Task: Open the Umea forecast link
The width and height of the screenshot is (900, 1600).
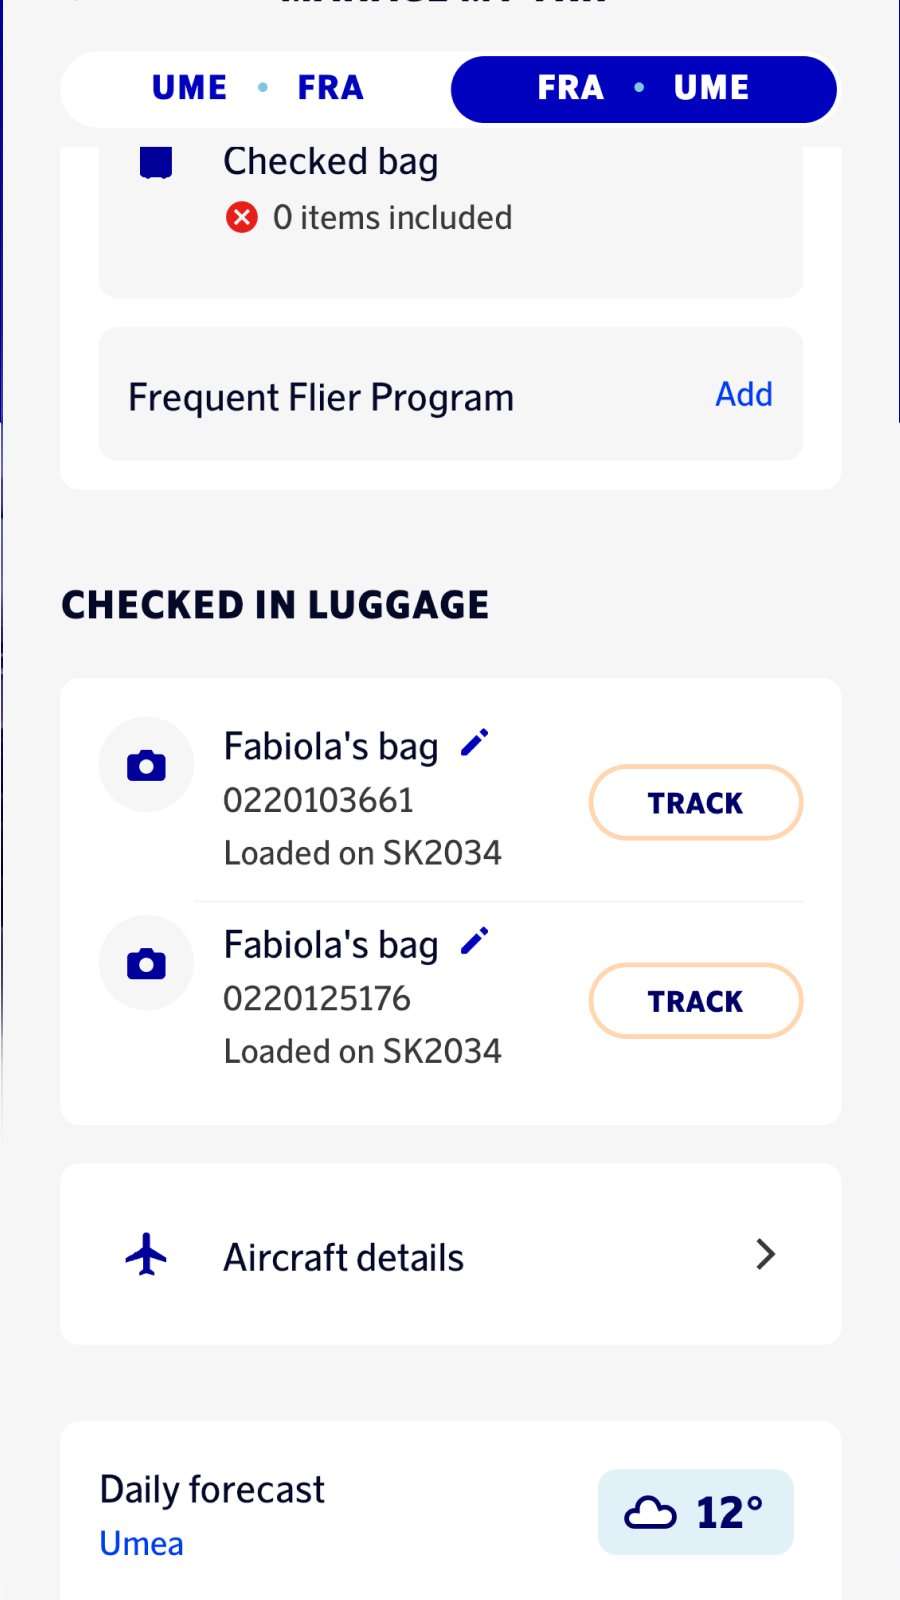Action: (x=142, y=1543)
